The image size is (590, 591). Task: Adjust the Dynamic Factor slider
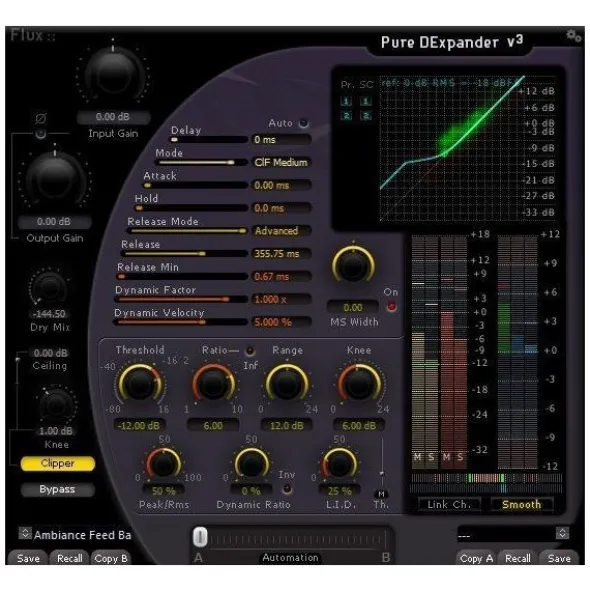[x=181, y=299]
